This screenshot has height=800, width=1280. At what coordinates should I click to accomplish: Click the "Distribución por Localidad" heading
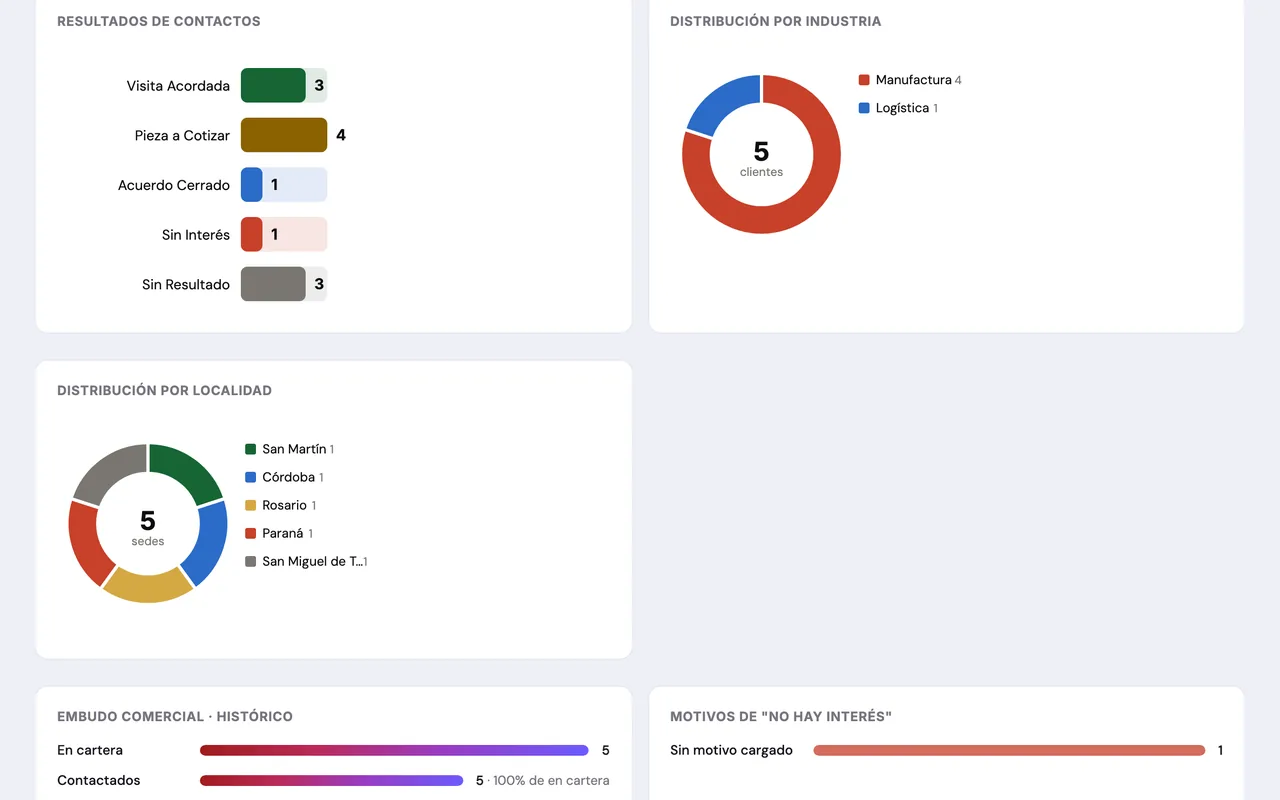pos(165,391)
